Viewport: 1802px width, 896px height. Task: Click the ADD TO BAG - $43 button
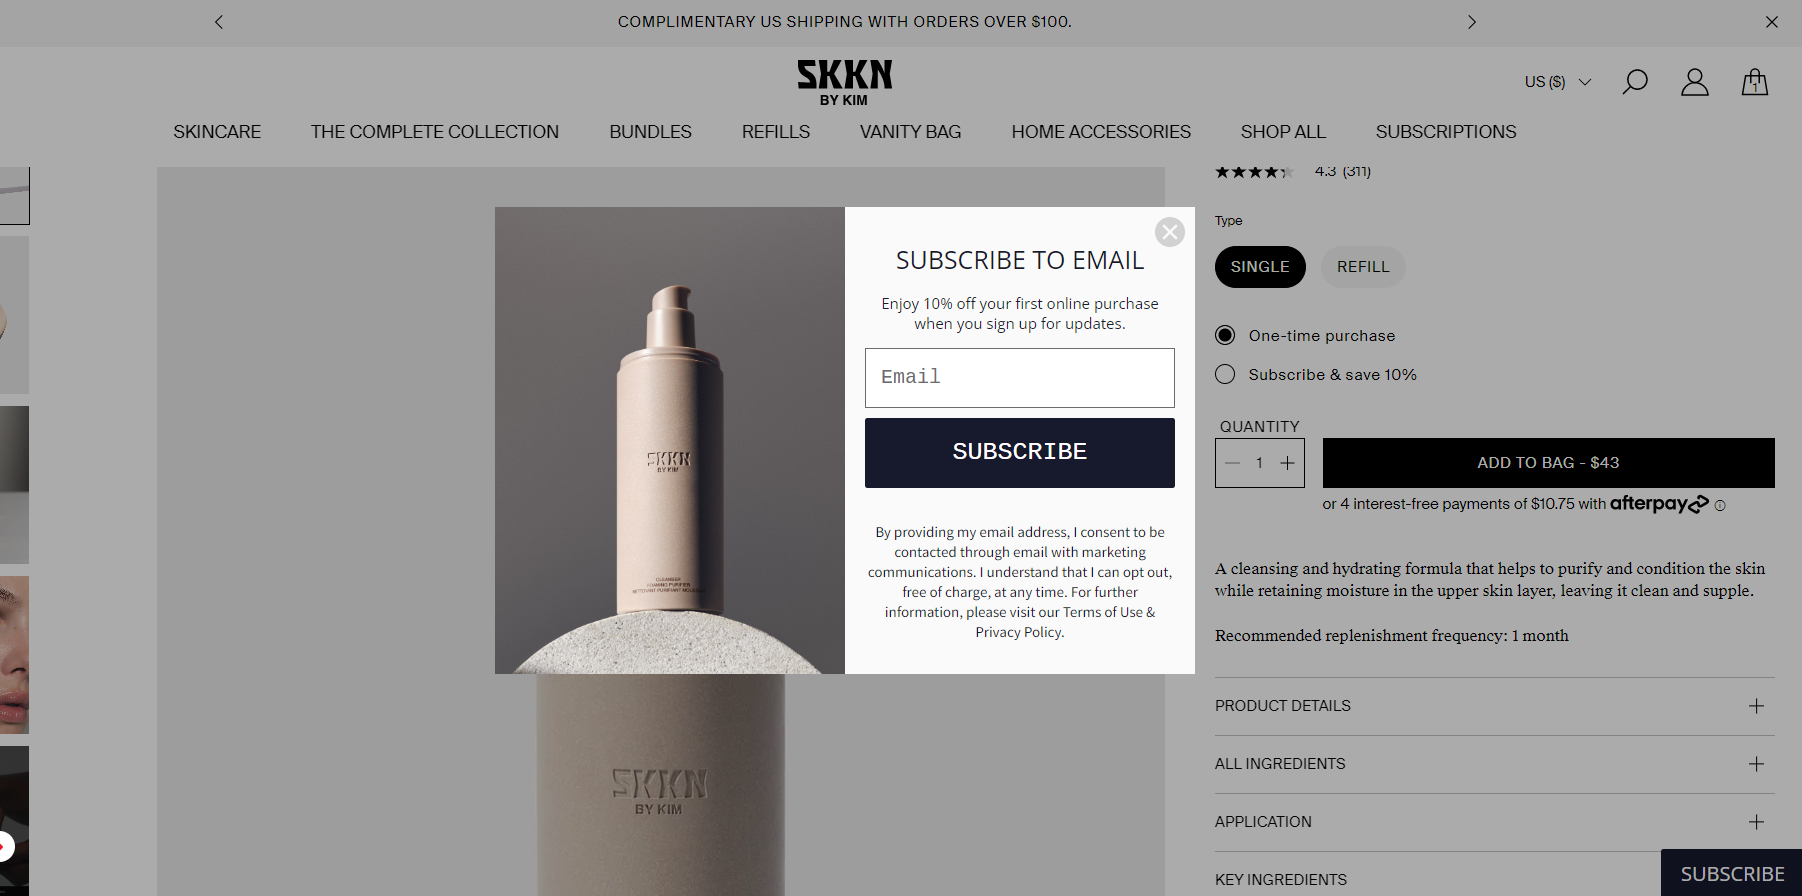pyautogui.click(x=1548, y=463)
